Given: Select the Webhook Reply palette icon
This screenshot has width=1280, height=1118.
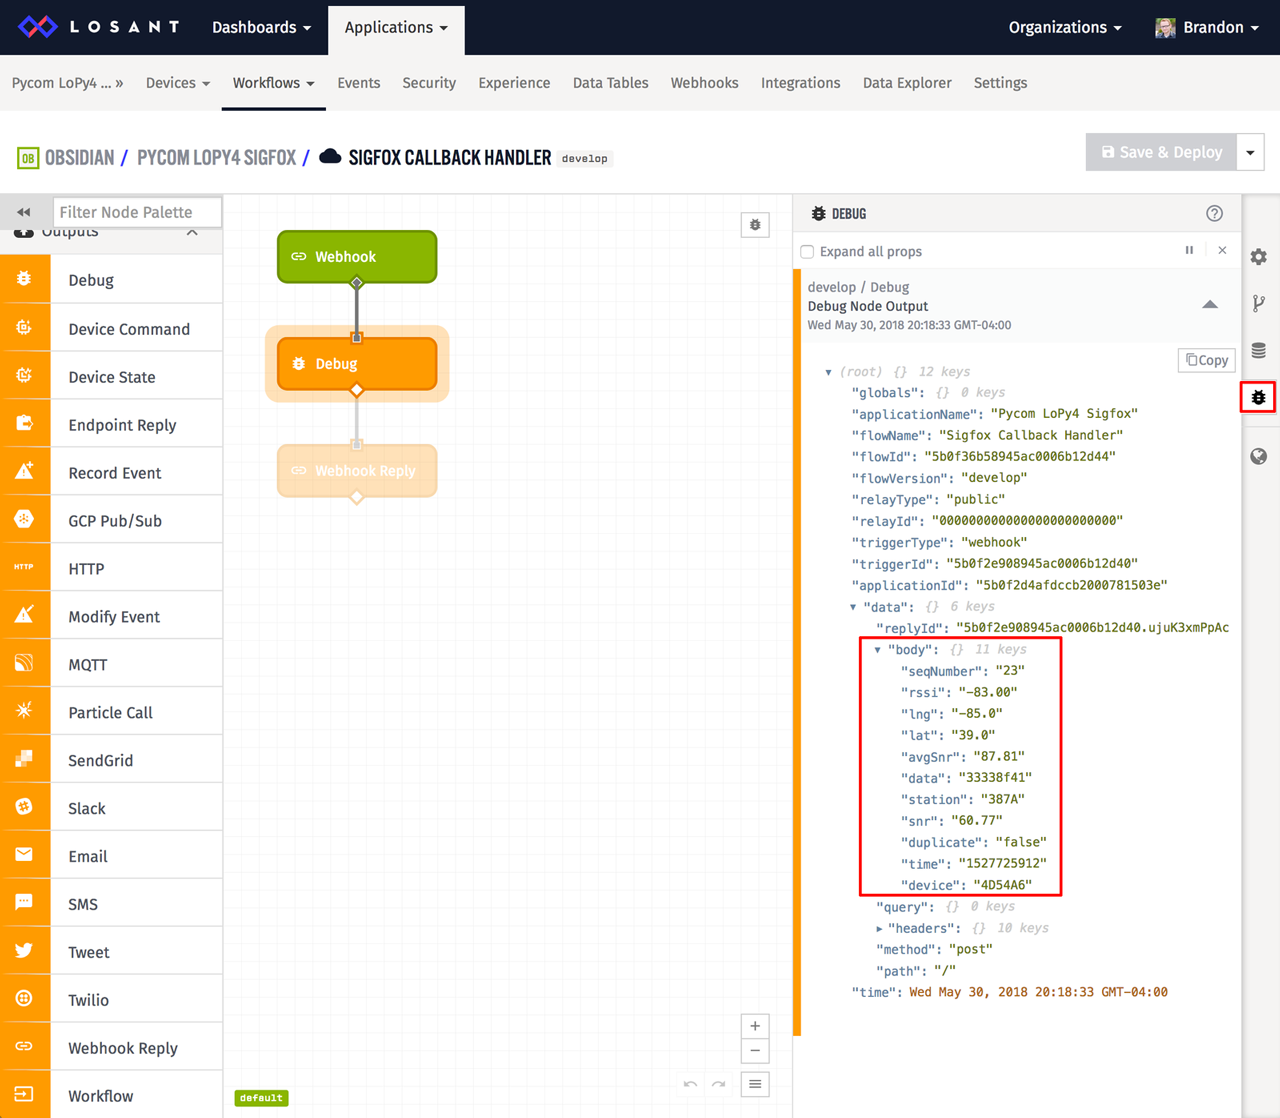Looking at the screenshot, I should click(x=25, y=1047).
